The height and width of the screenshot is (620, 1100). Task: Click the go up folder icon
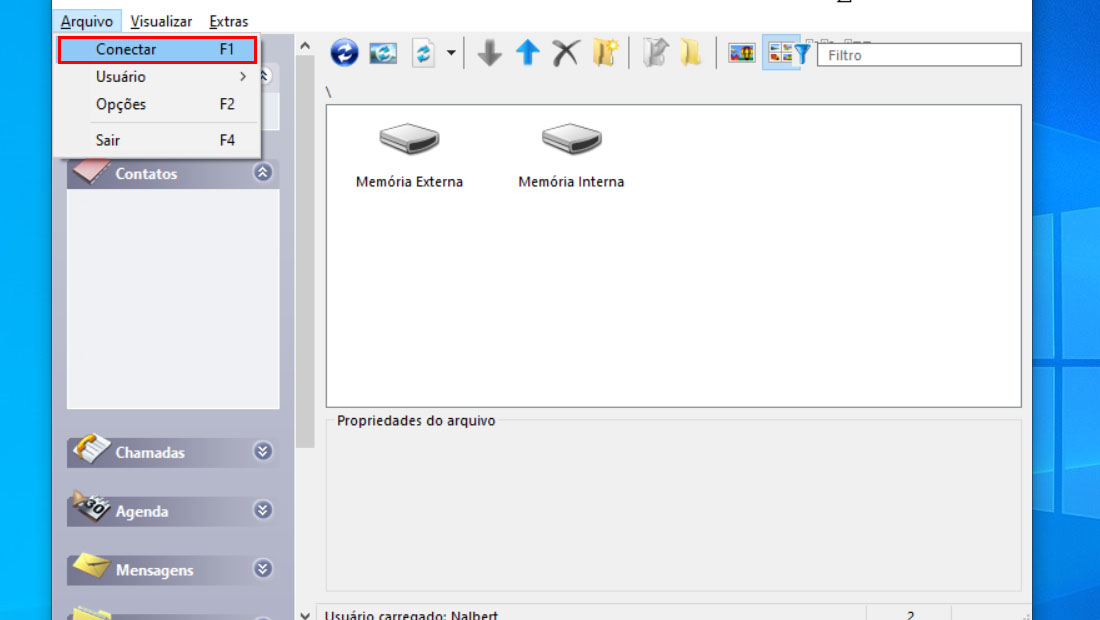[x=655, y=53]
